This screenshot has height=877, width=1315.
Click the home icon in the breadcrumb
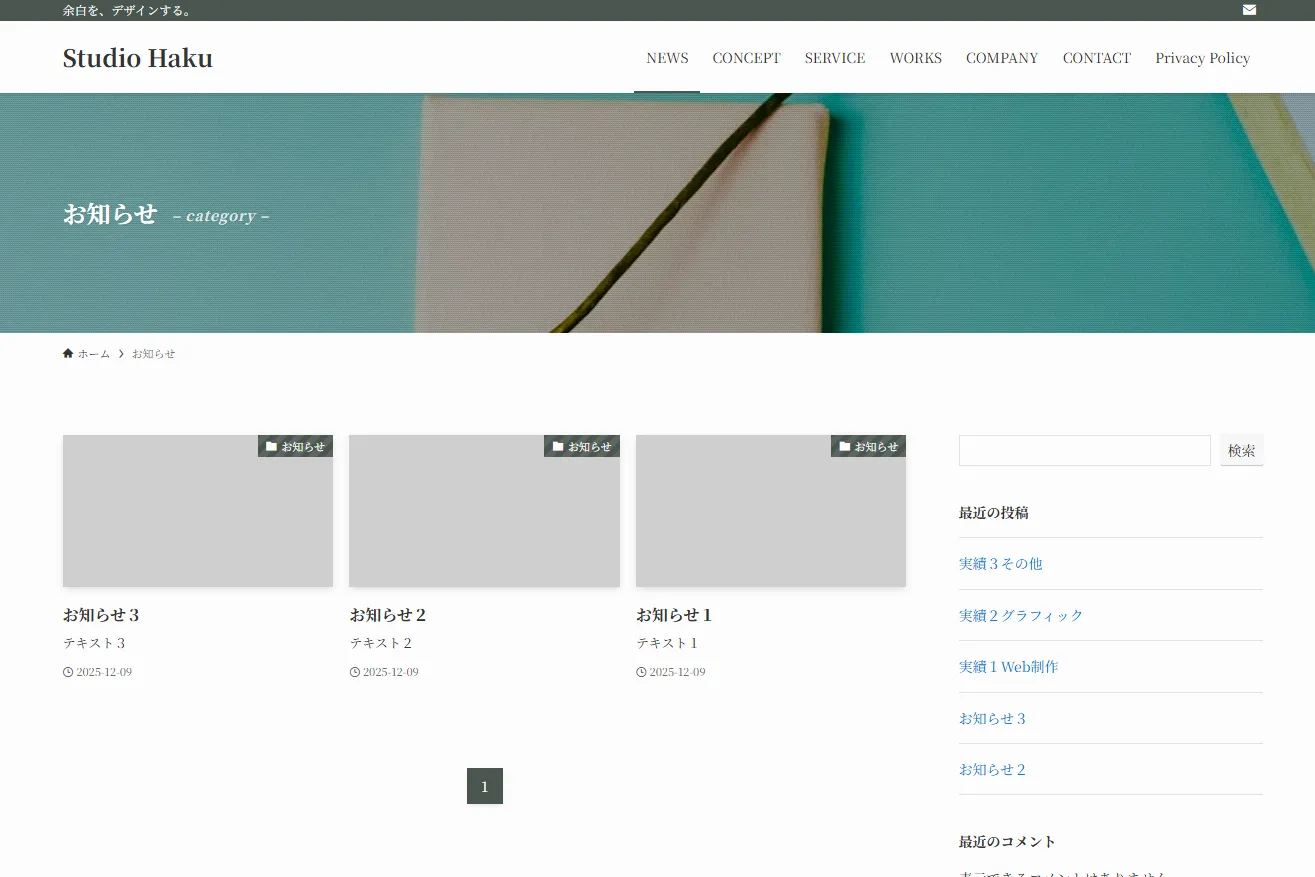68,353
